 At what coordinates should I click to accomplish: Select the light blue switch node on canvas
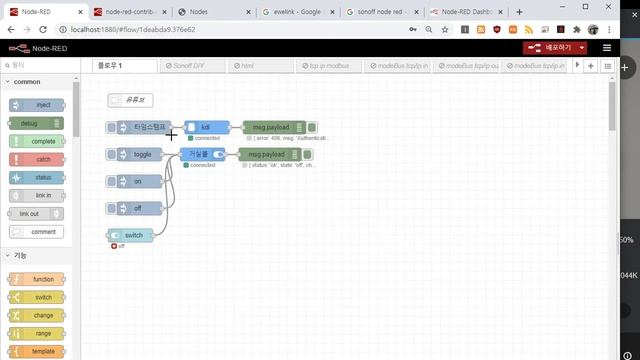[x=131, y=235]
